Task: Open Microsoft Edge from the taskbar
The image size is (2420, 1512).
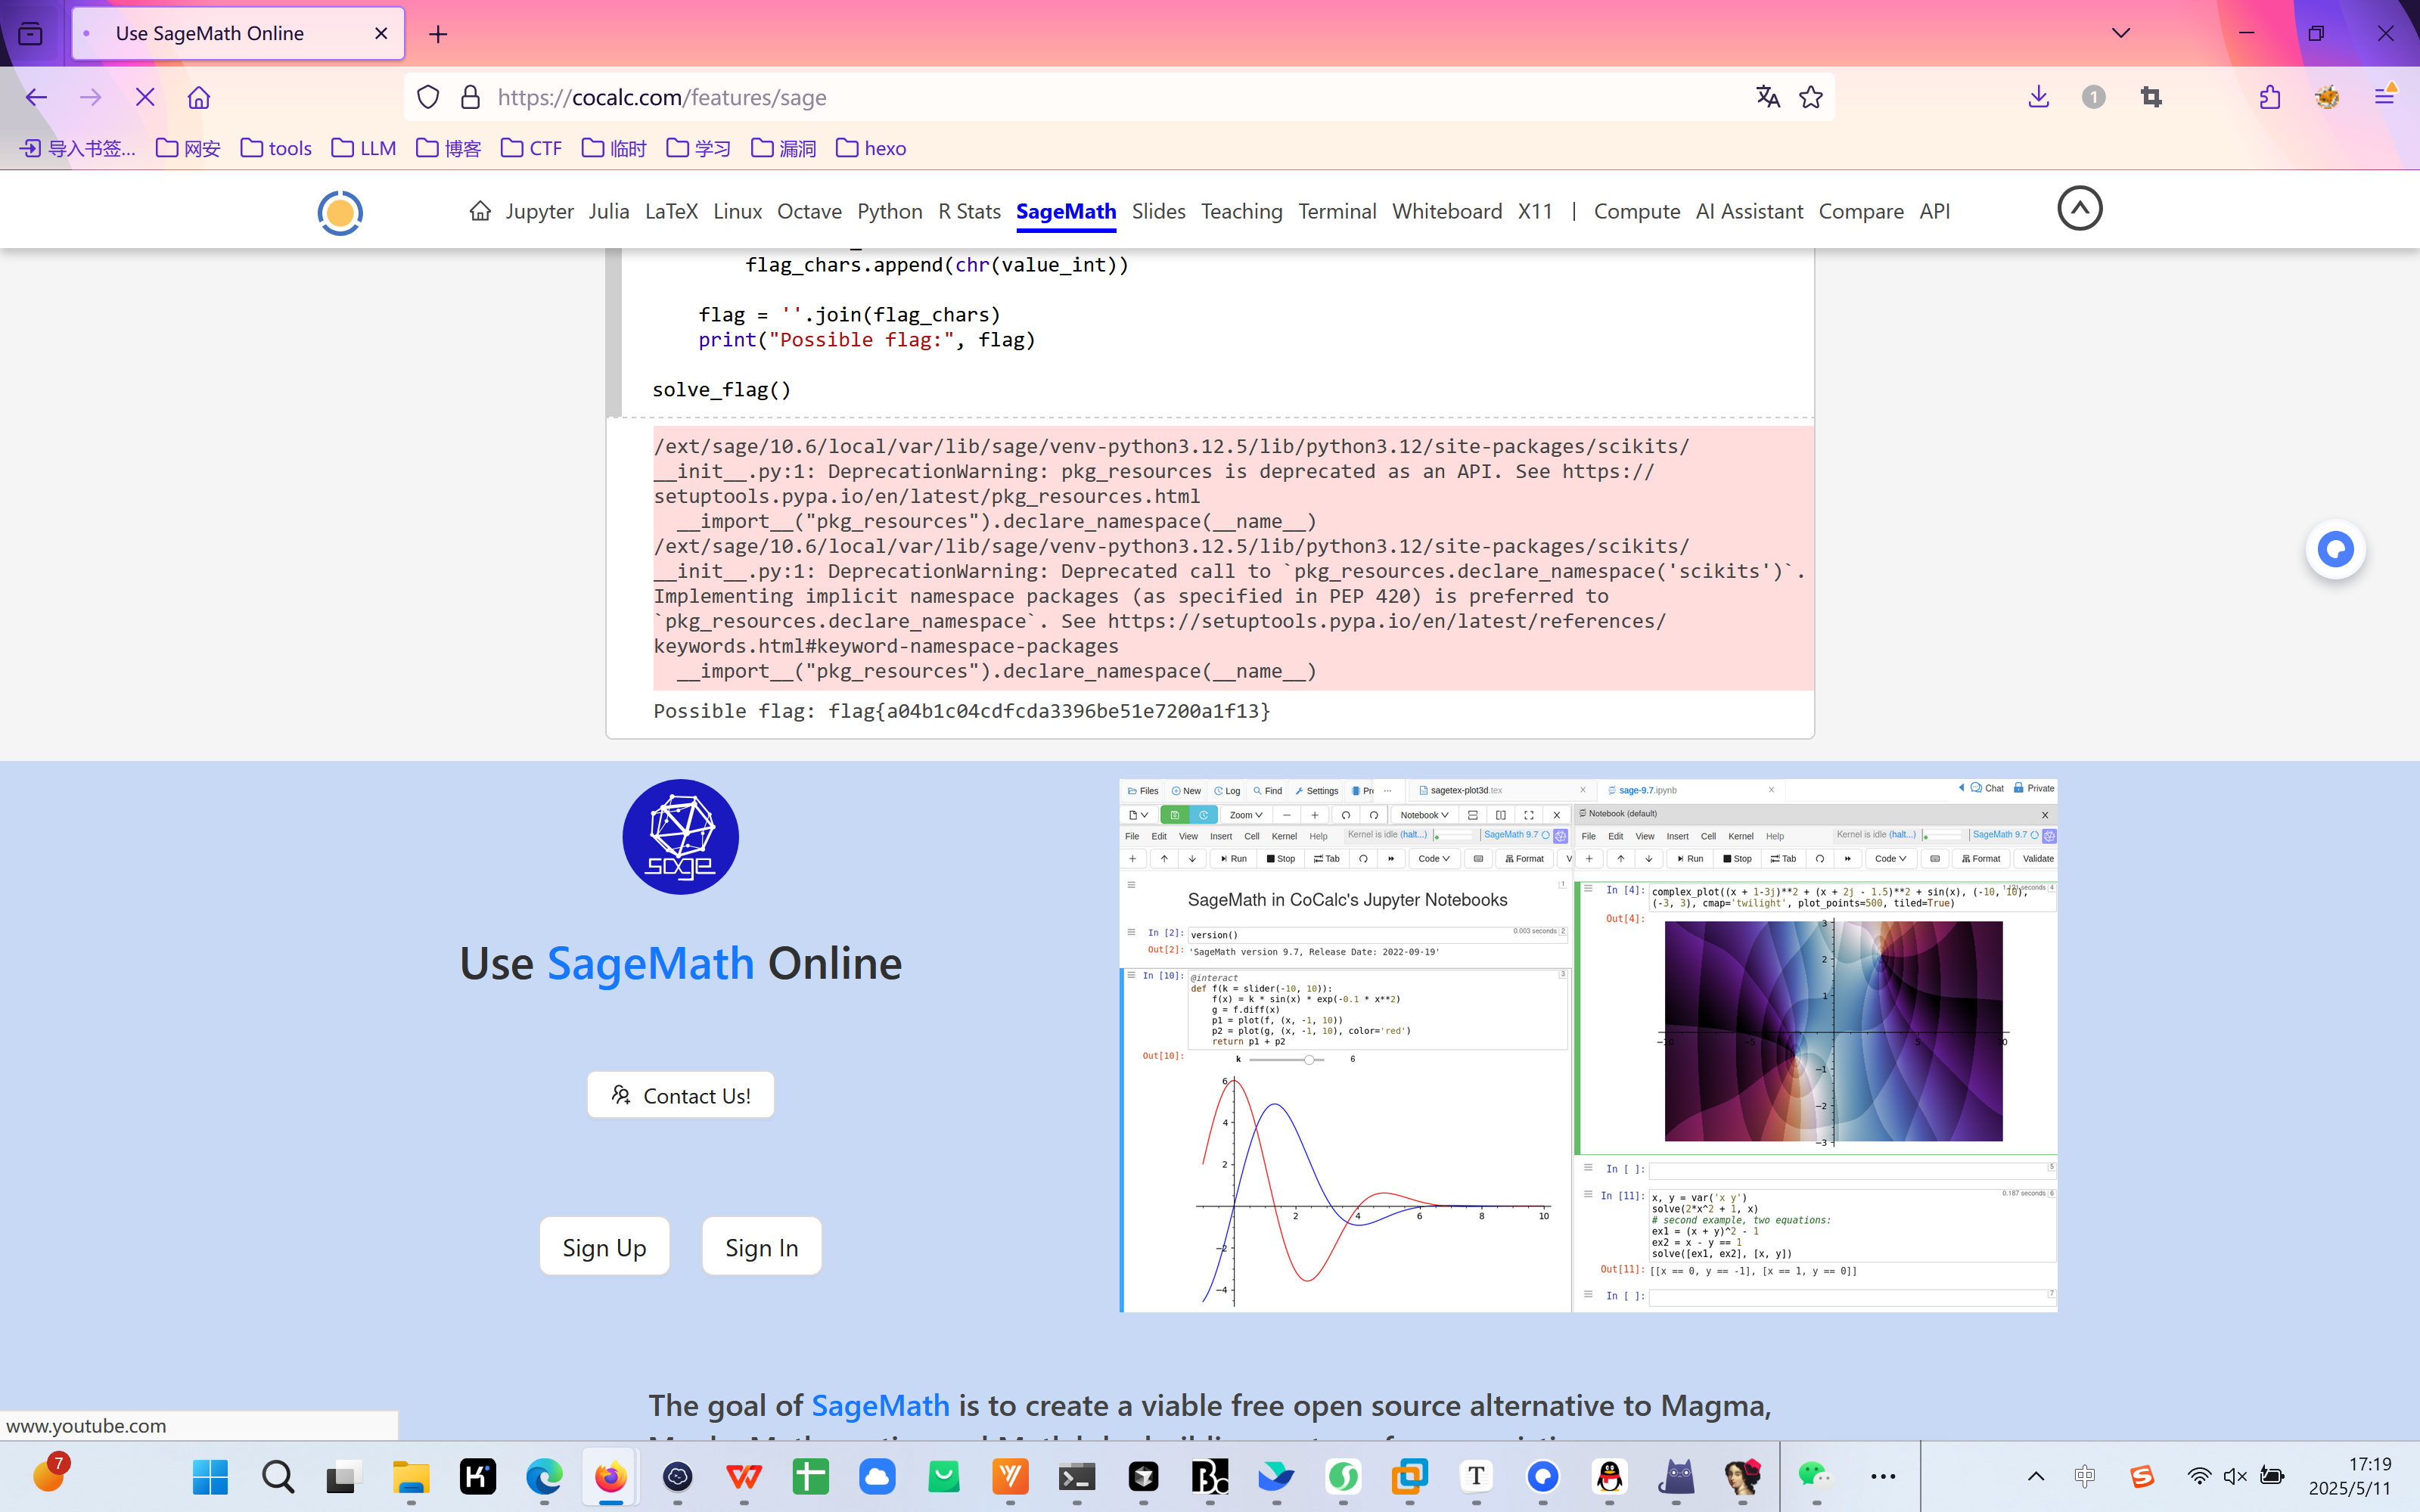Action: point(544,1476)
